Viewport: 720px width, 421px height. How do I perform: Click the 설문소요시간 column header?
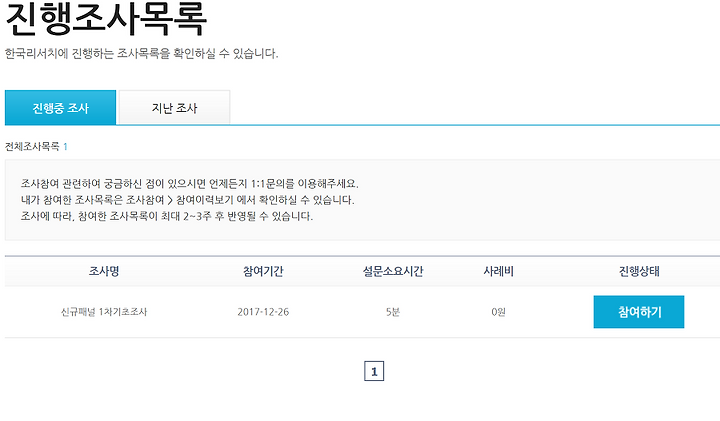[393, 271]
